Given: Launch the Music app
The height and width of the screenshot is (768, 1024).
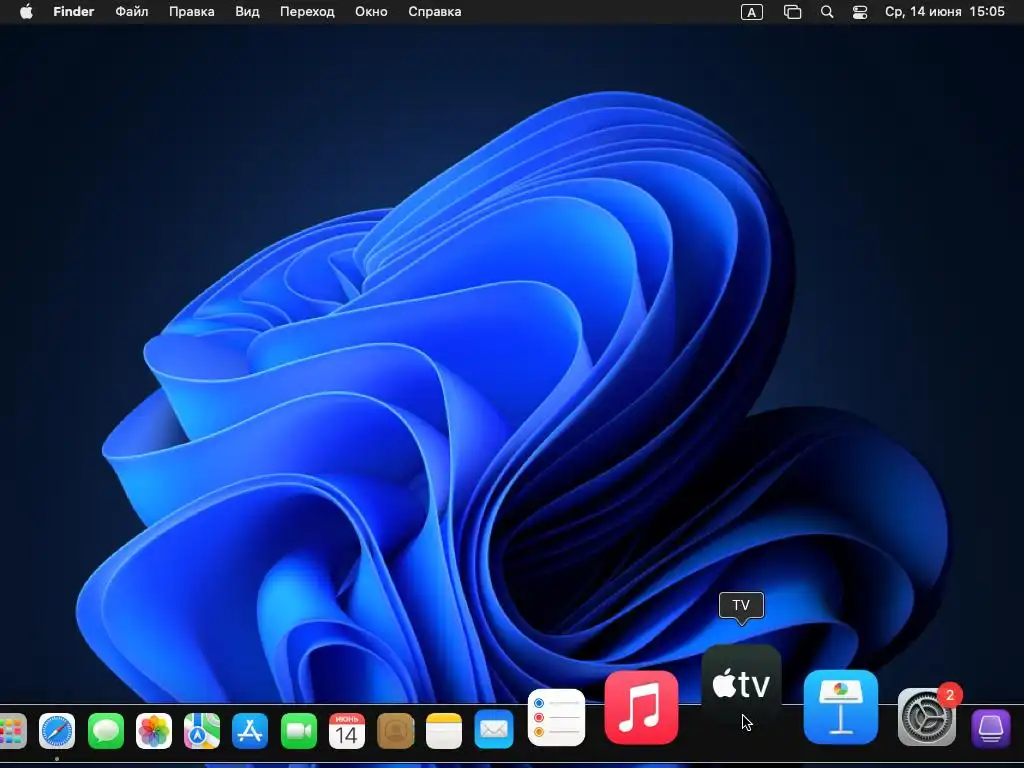Looking at the screenshot, I should [x=641, y=707].
